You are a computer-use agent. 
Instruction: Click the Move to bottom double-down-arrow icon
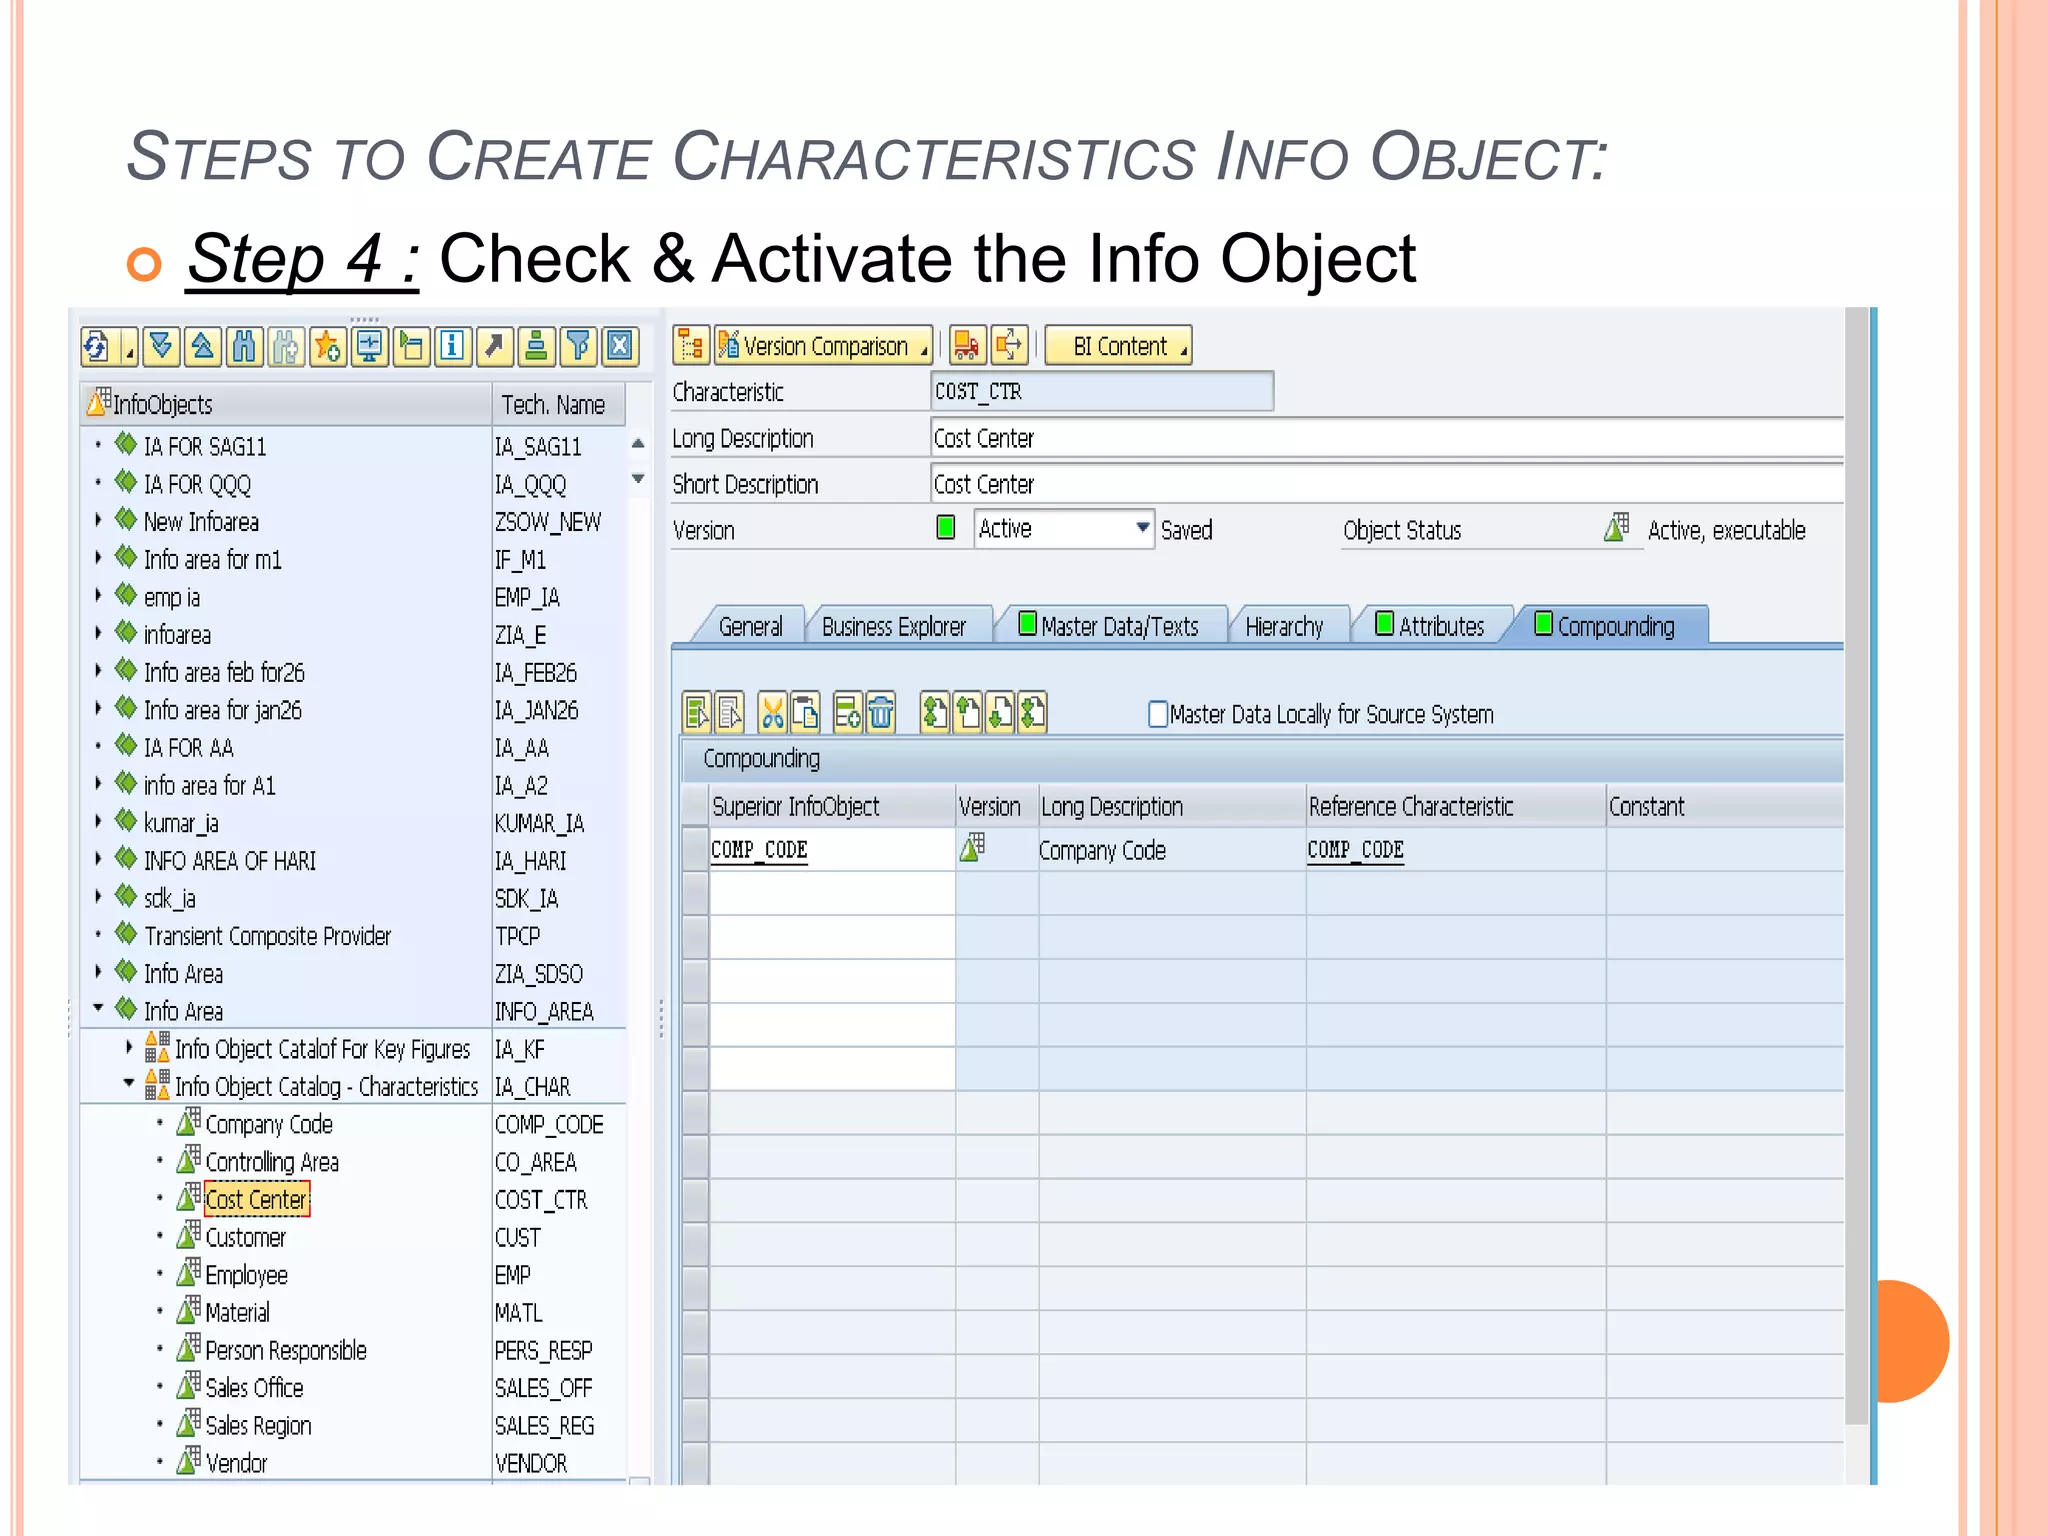(x=1032, y=713)
